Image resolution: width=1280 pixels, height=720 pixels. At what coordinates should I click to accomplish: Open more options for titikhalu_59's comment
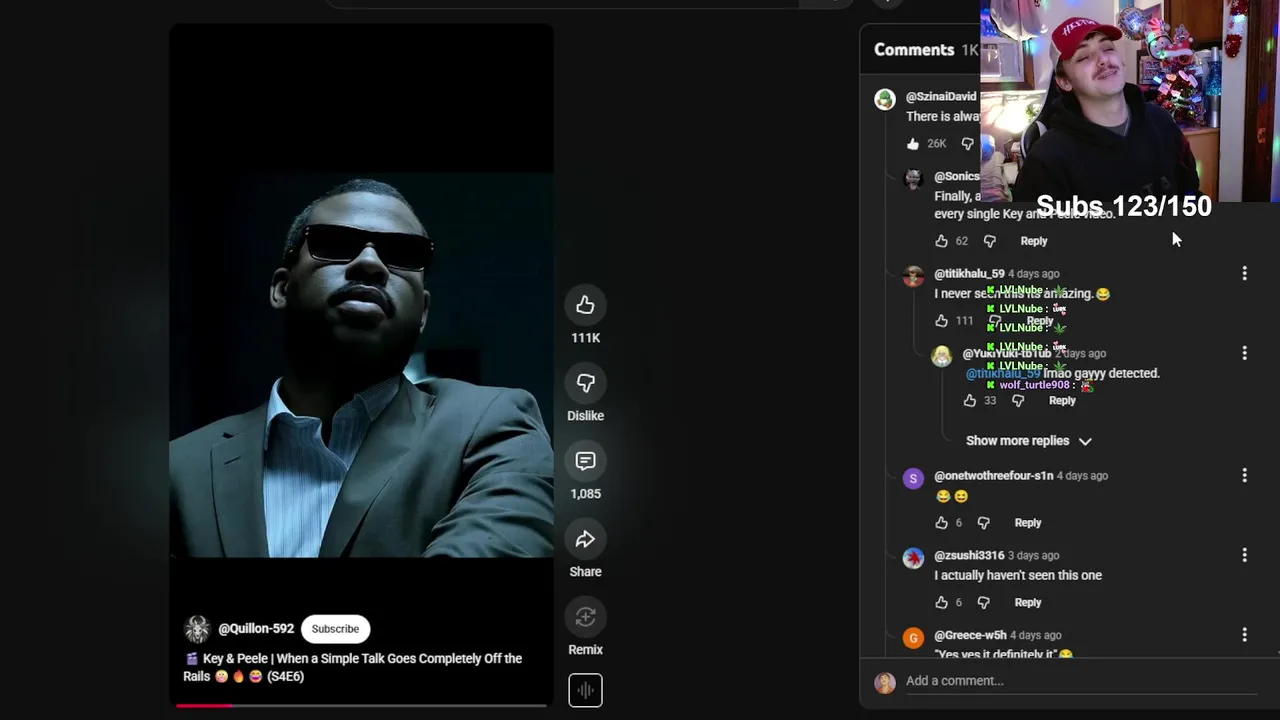coord(1244,273)
